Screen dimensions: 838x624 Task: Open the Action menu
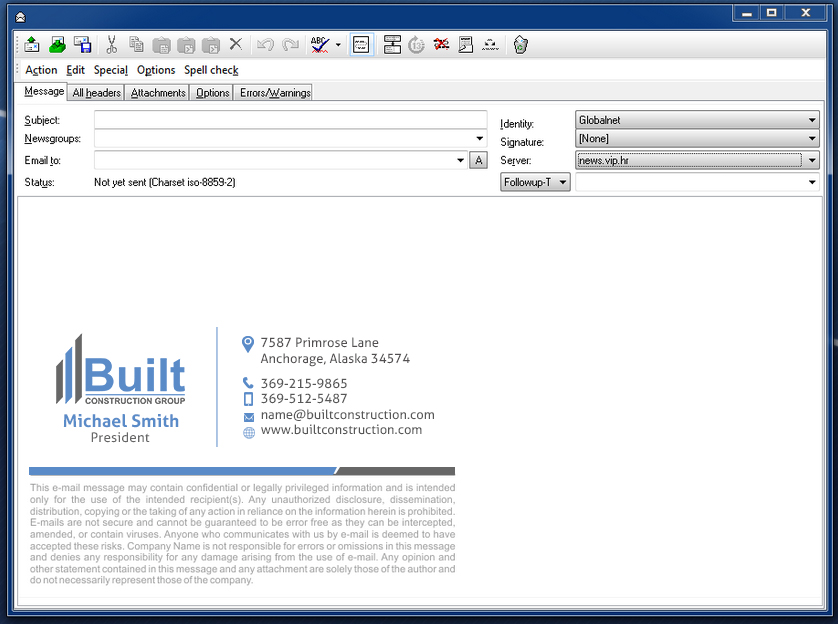point(41,70)
